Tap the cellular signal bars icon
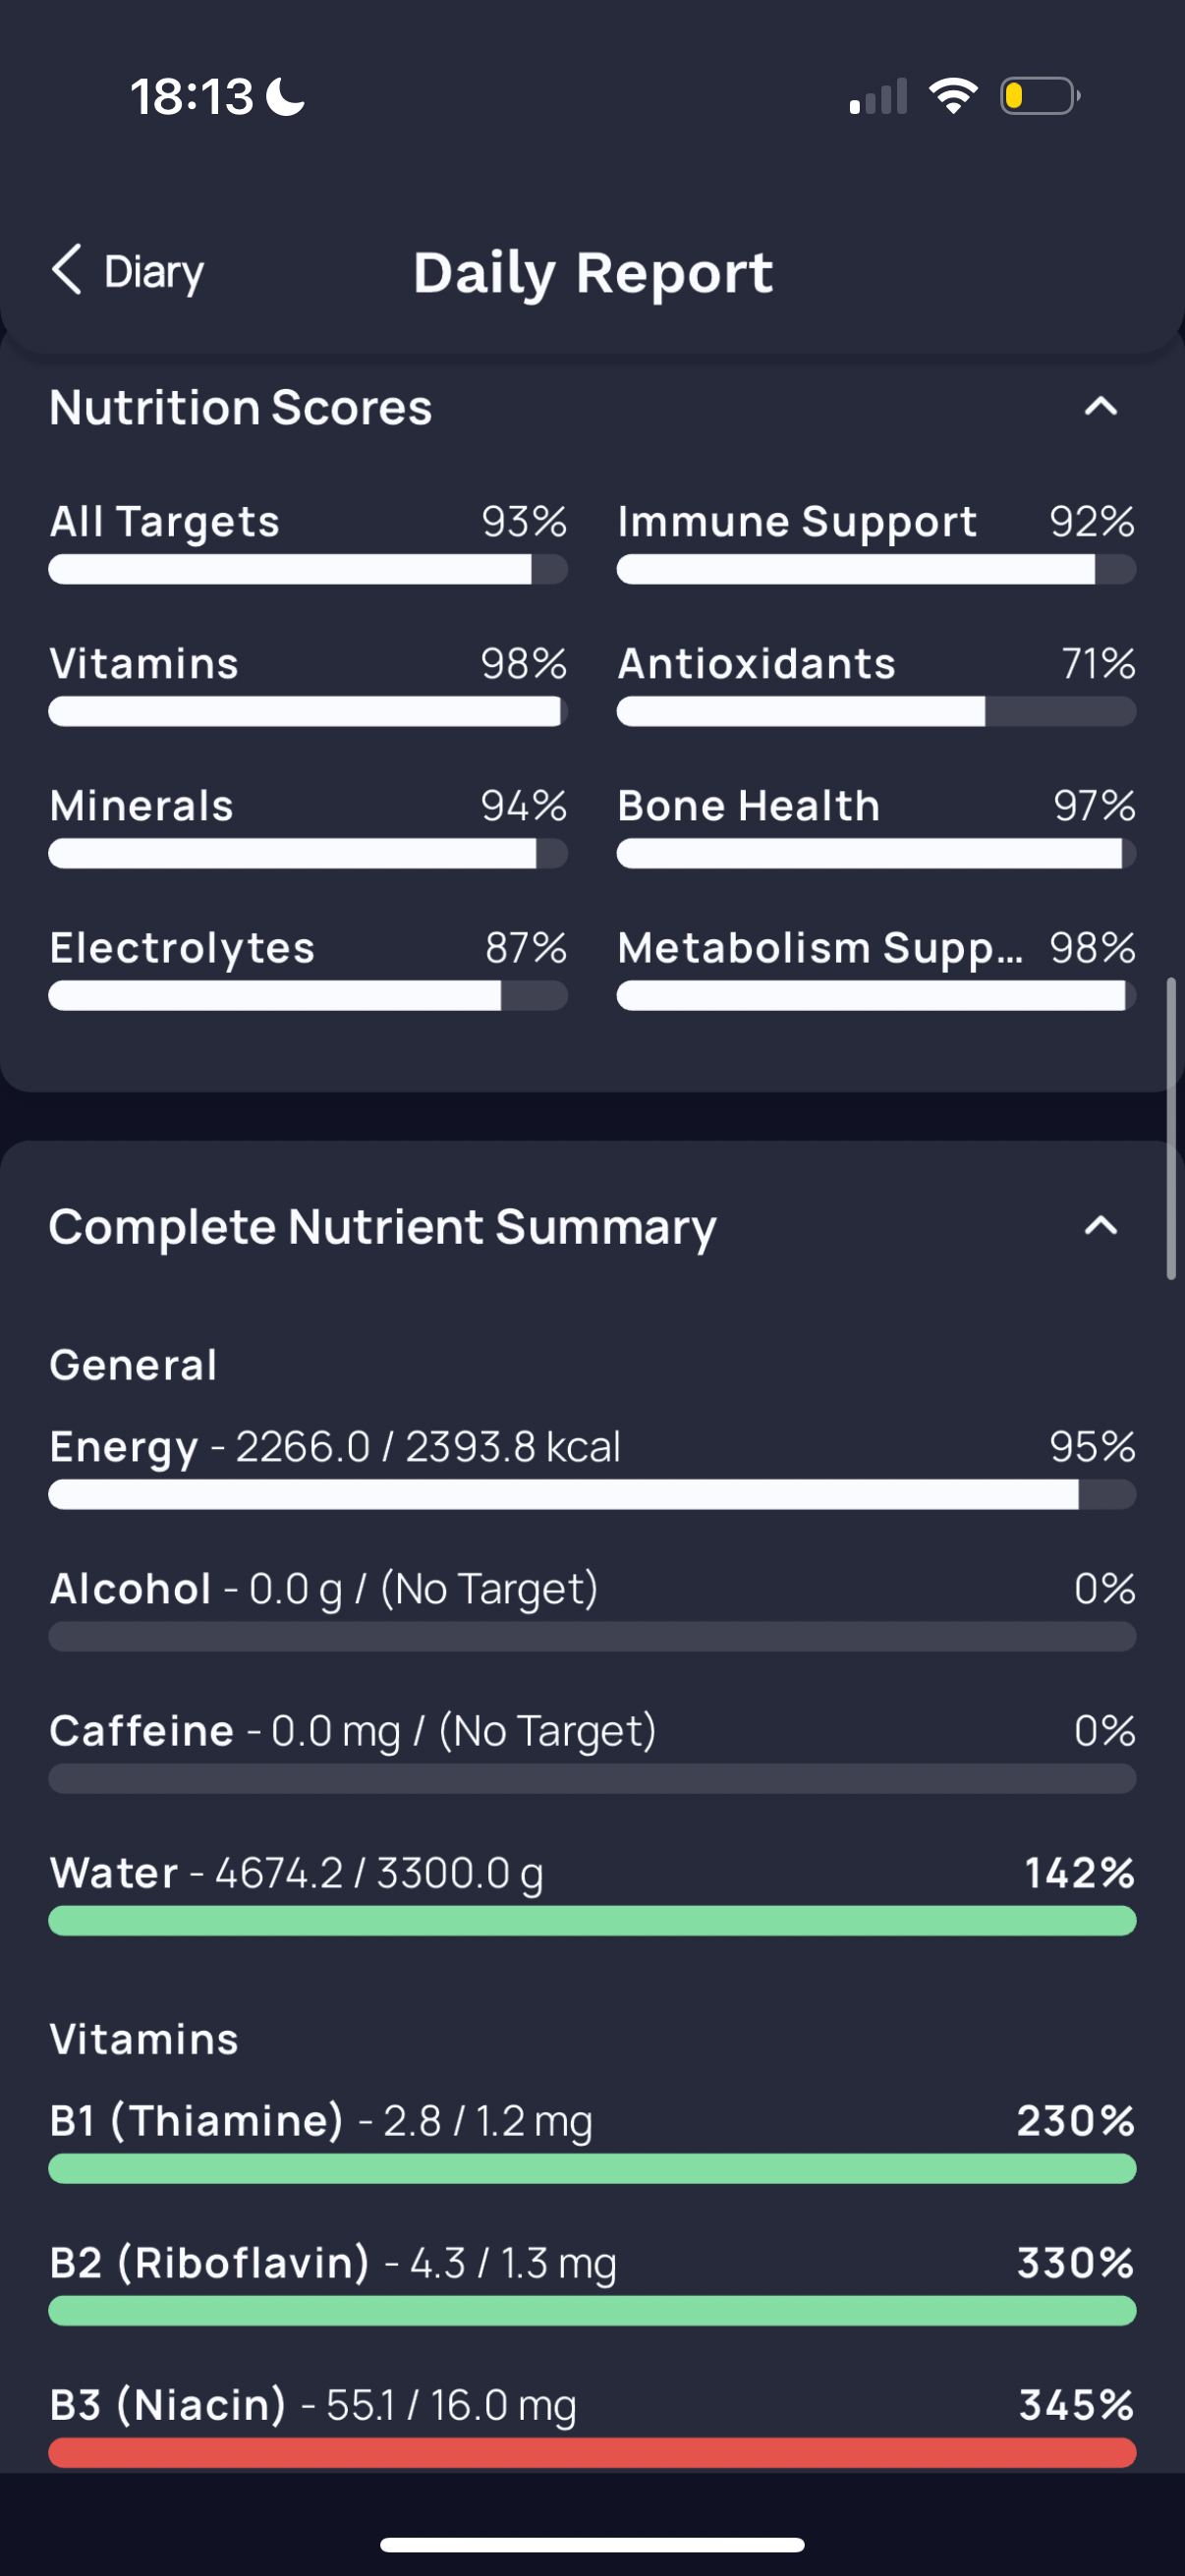The image size is (1185, 2576). pos(878,96)
